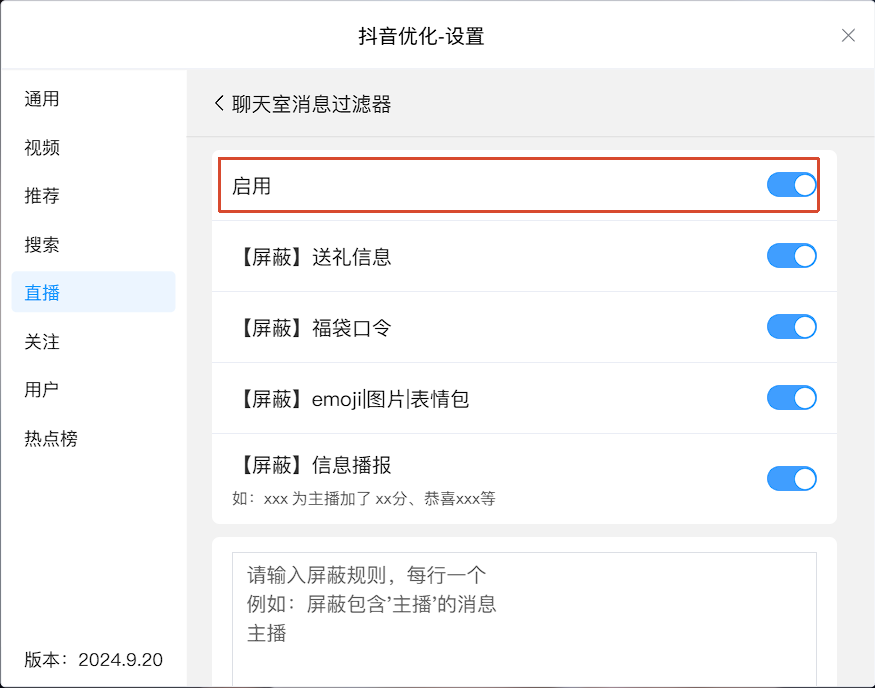Viewport: 875px width, 688px height.
Task: Click the 【屏蔽】信息播报 label
Action: tap(312, 465)
